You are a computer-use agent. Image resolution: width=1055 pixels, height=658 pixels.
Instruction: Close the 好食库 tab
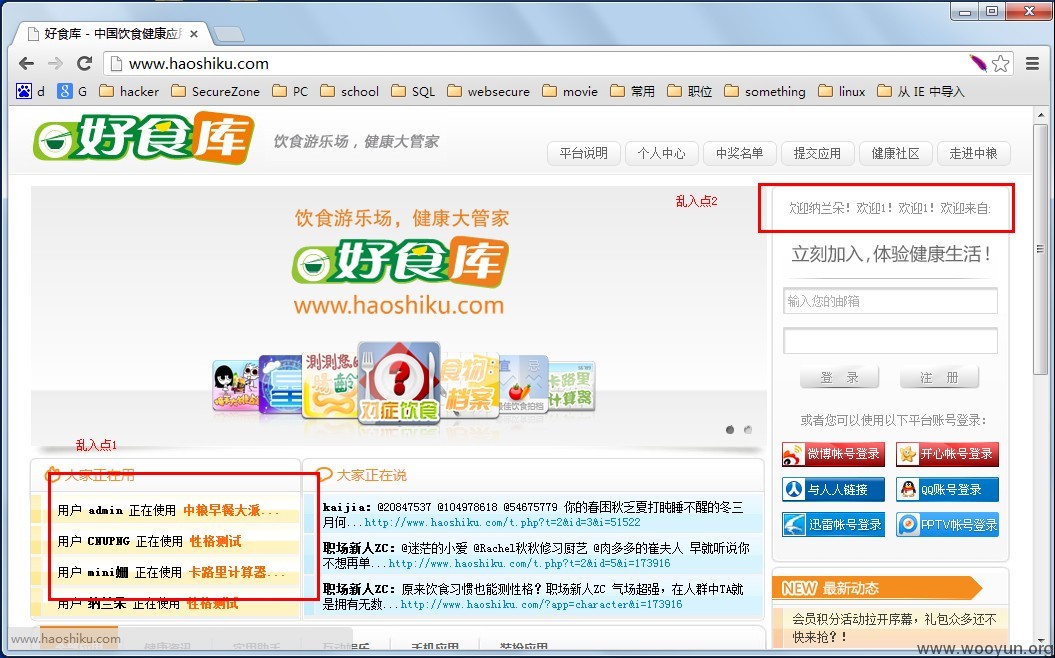194,34
